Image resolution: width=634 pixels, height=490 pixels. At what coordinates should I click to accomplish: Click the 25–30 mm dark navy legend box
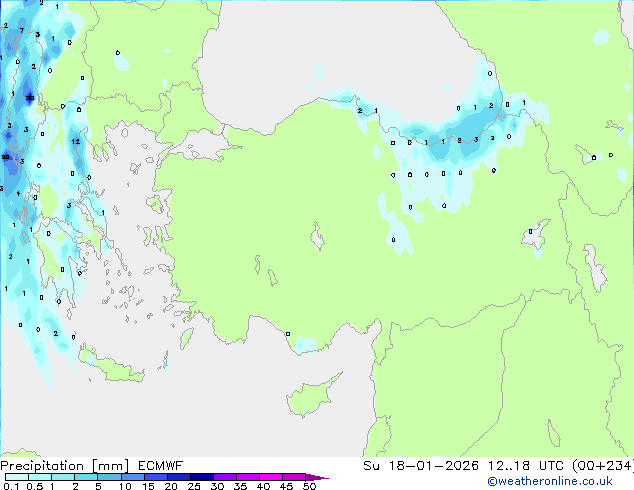(202, 477)
